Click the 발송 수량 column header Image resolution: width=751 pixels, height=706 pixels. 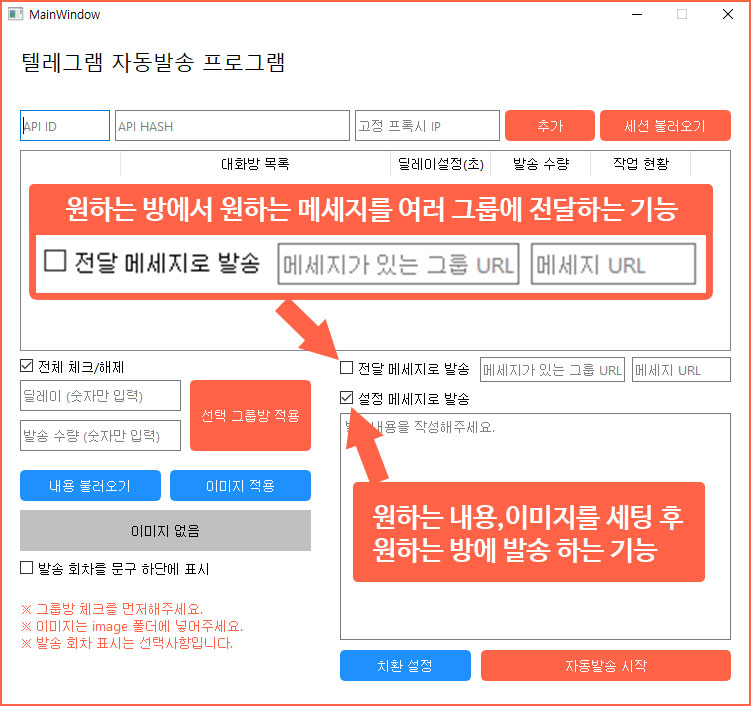pos(541,164)
